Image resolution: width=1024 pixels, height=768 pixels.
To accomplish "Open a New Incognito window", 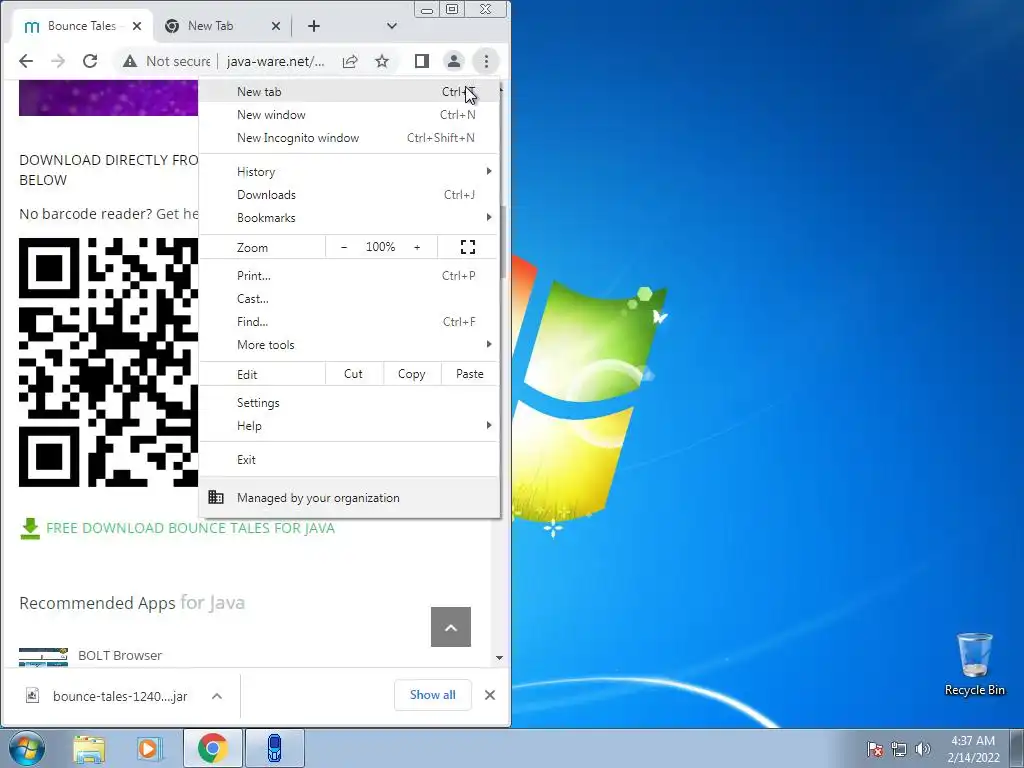I will tap(349, 138).
